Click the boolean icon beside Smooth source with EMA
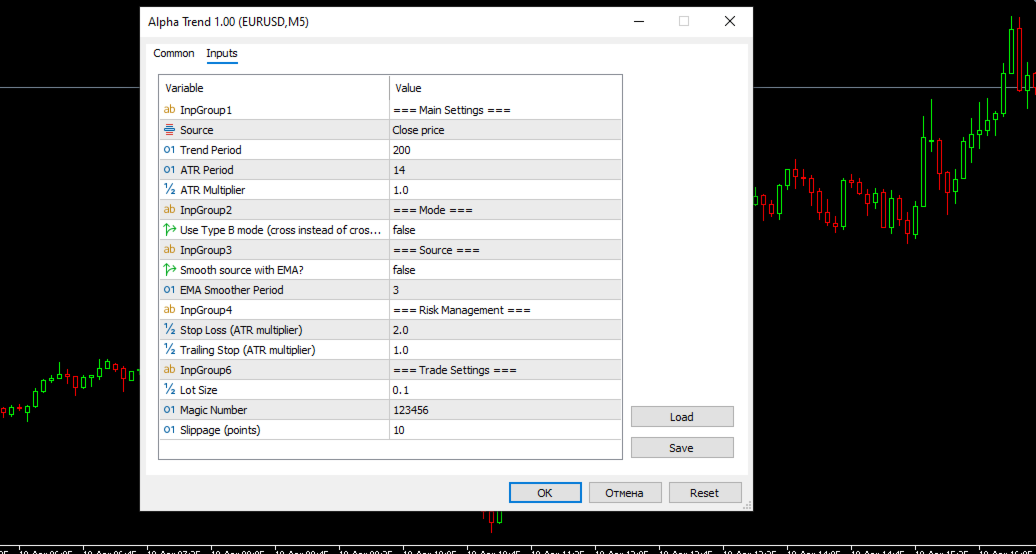Viewport: 1036px width, 554px height. (169, 270)
